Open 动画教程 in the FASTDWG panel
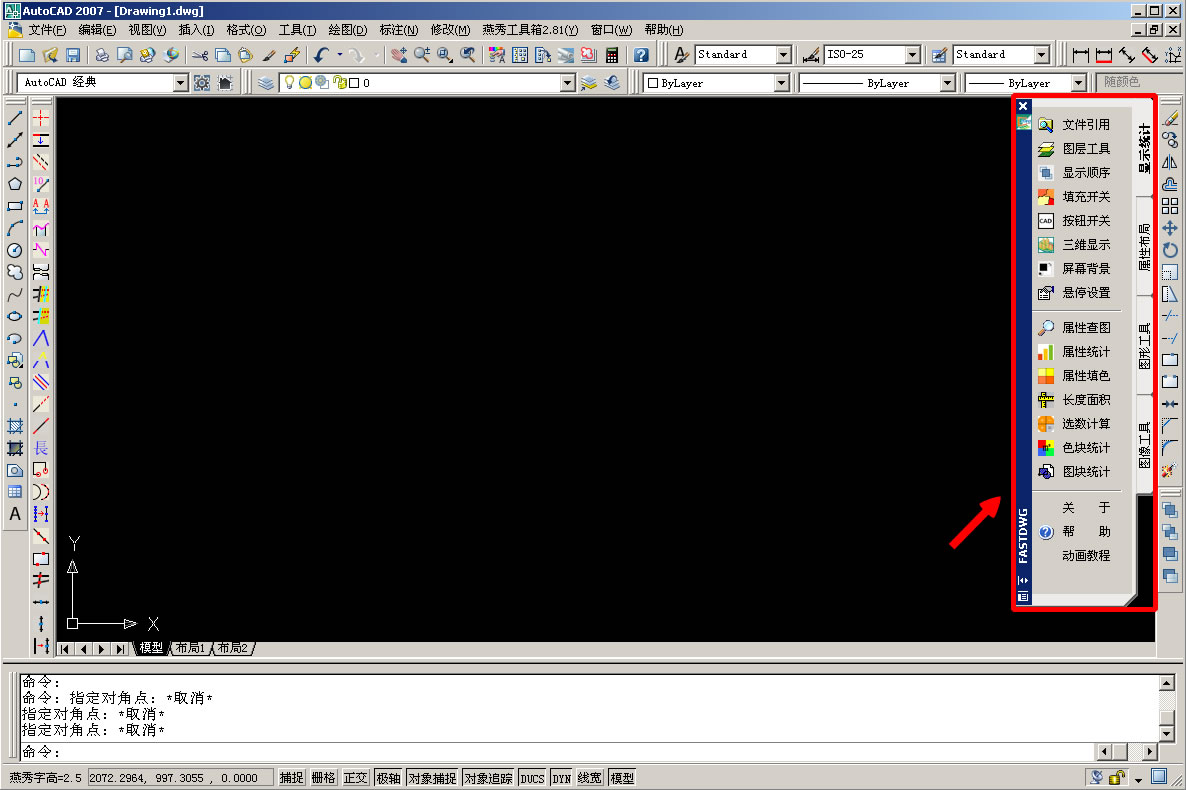 pos(1086,556)
